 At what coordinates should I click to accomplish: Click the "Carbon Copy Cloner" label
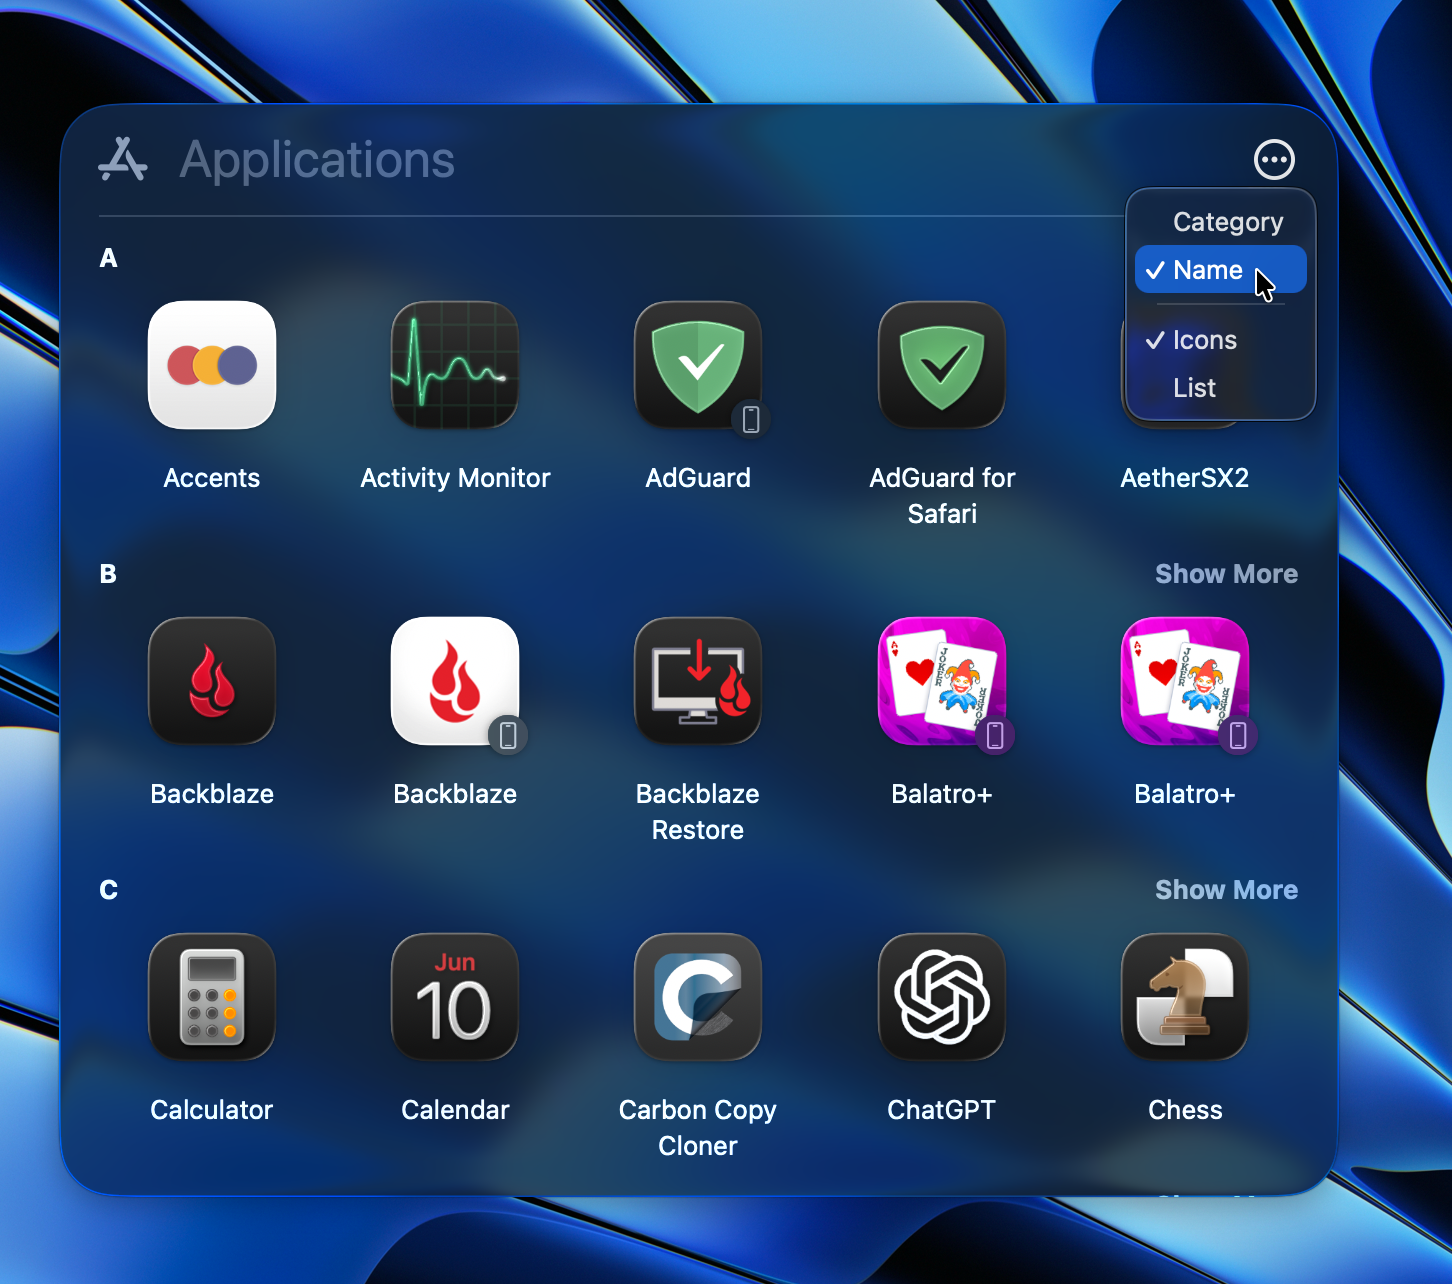click(698, 1128)
